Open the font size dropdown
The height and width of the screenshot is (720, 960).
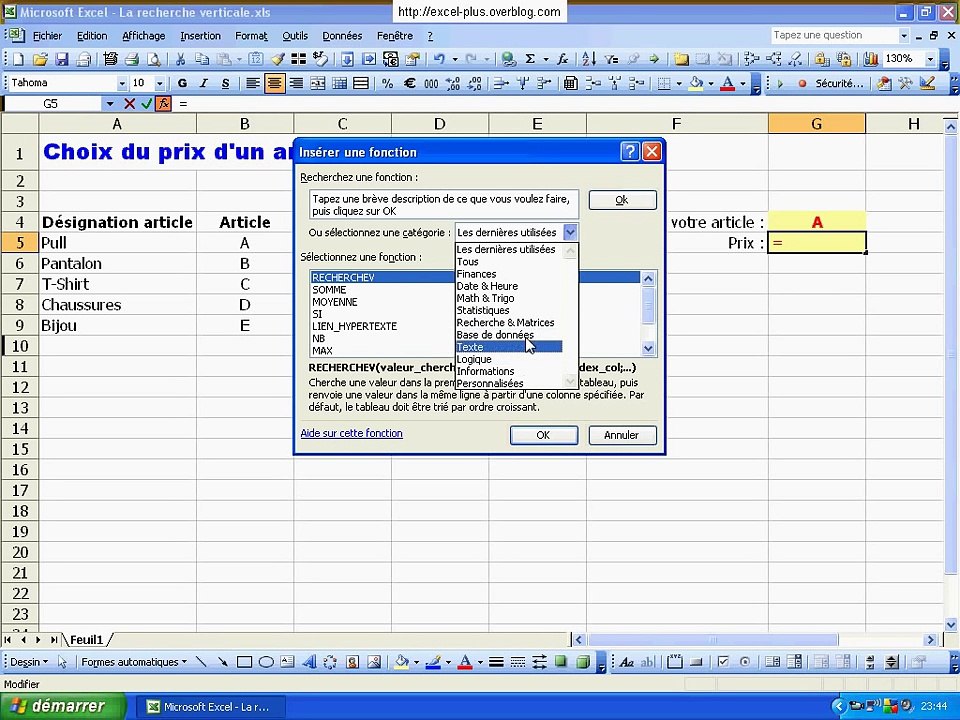(160, 83)
